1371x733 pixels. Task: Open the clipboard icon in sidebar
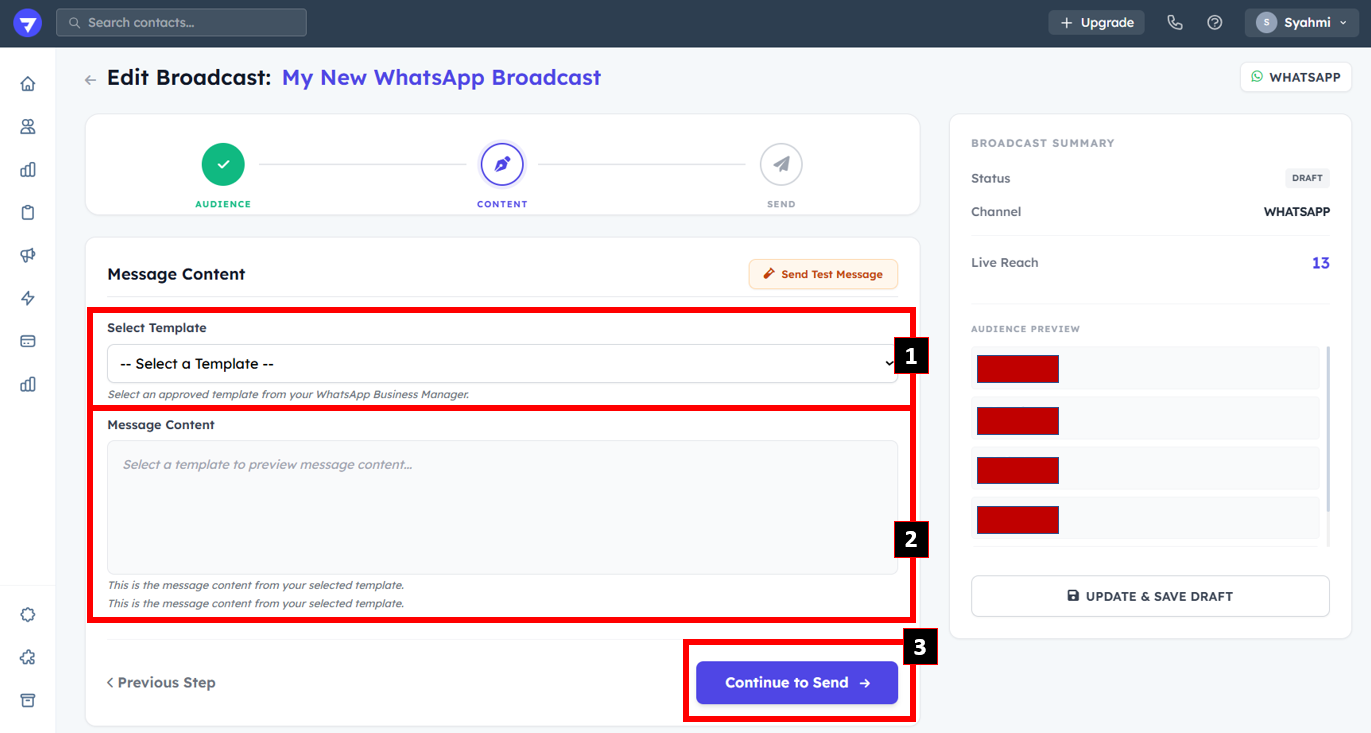(28, 212)
